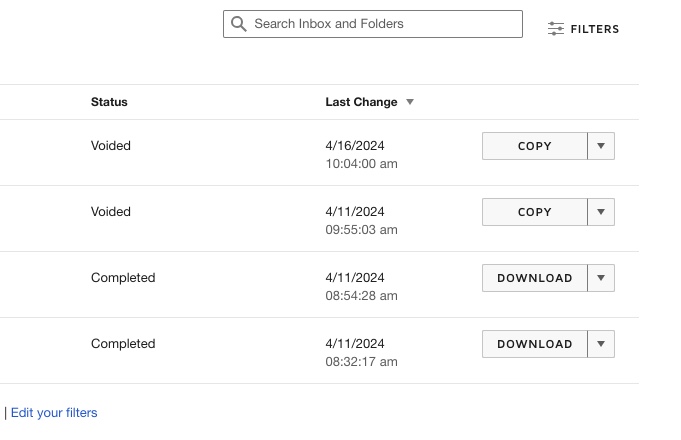The width and height of the screenshot is (681, 440).
Task: Select the Completed status in the 08:54:28 am row
Action: [123, 278]
